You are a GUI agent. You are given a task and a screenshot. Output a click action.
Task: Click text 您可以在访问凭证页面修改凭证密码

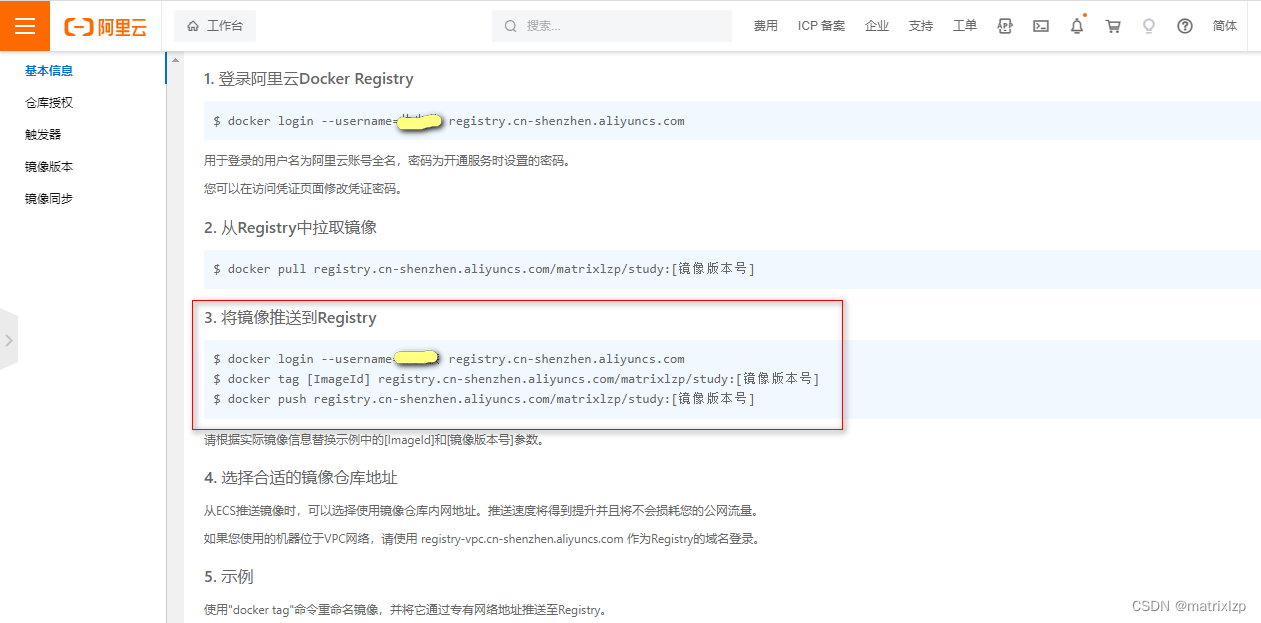(x=303, y=189)
